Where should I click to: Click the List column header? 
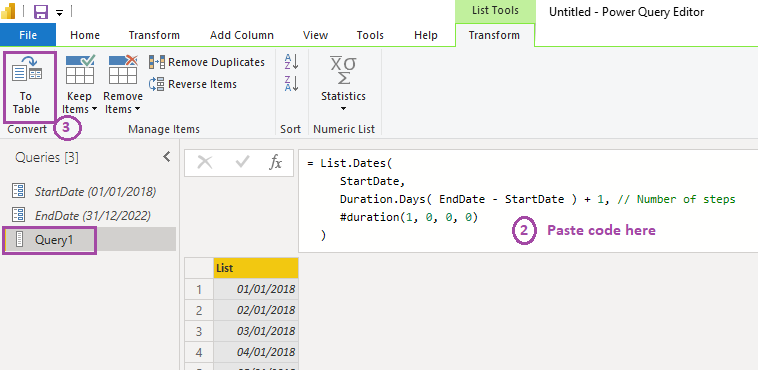pyautogui.click(x=256, y=268)
